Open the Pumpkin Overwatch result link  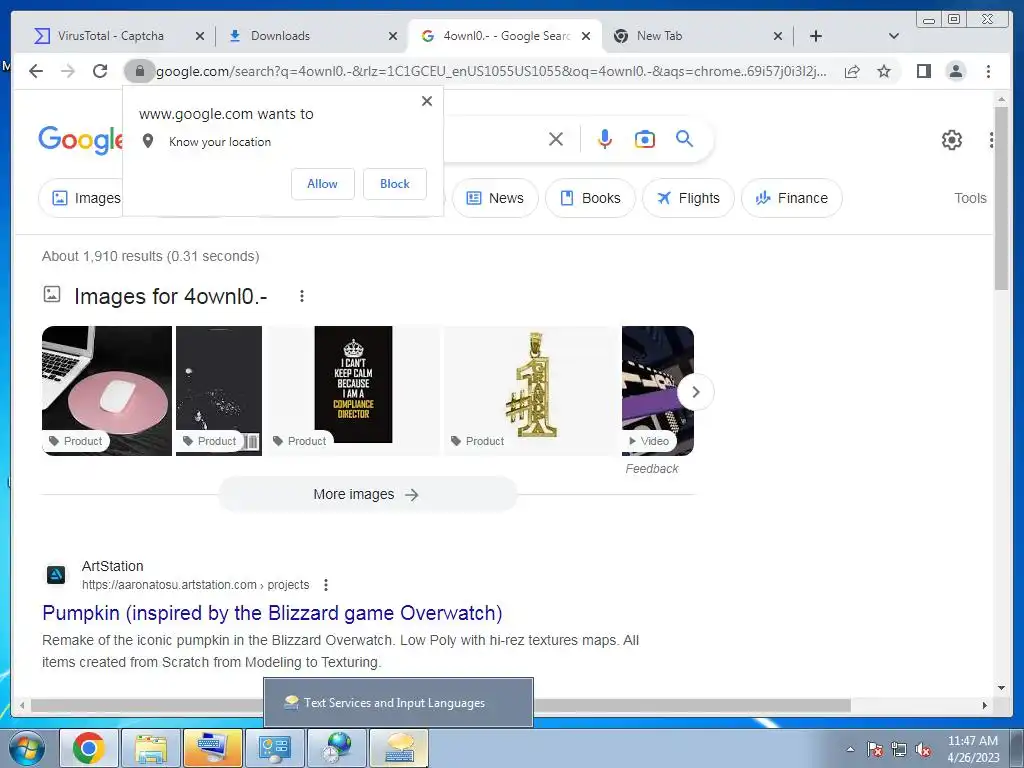[272, 613]
